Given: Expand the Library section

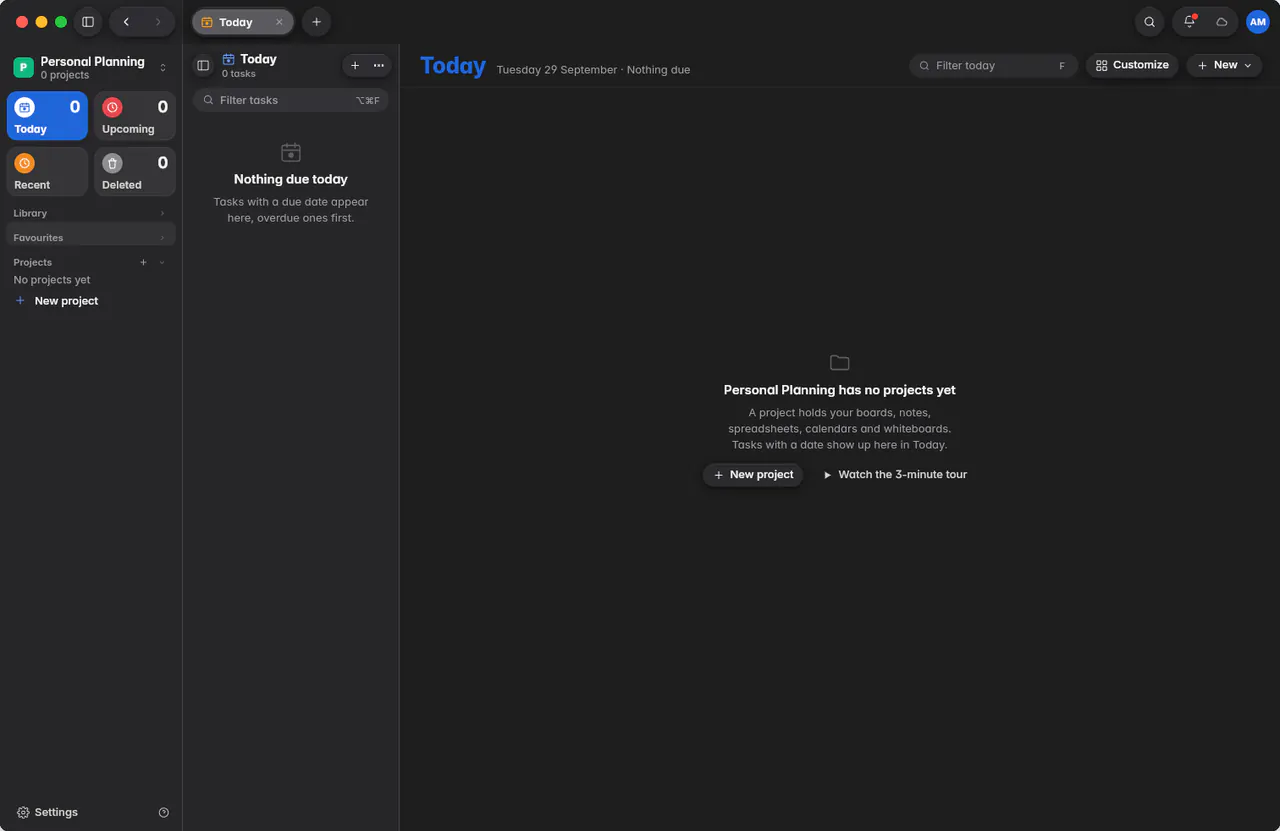Looking at the screenshot, I should coord(91,213).
